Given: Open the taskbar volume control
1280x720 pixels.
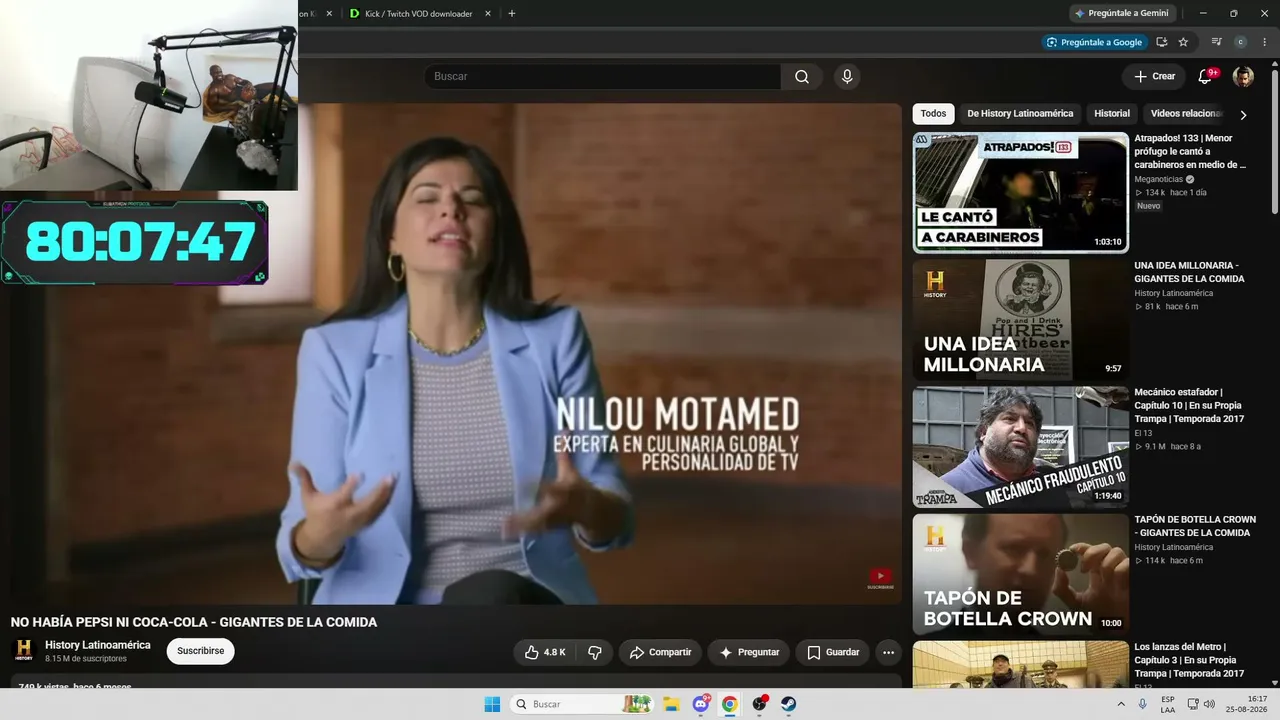Looking at the screenshot, I should [x=1208, y=704].
